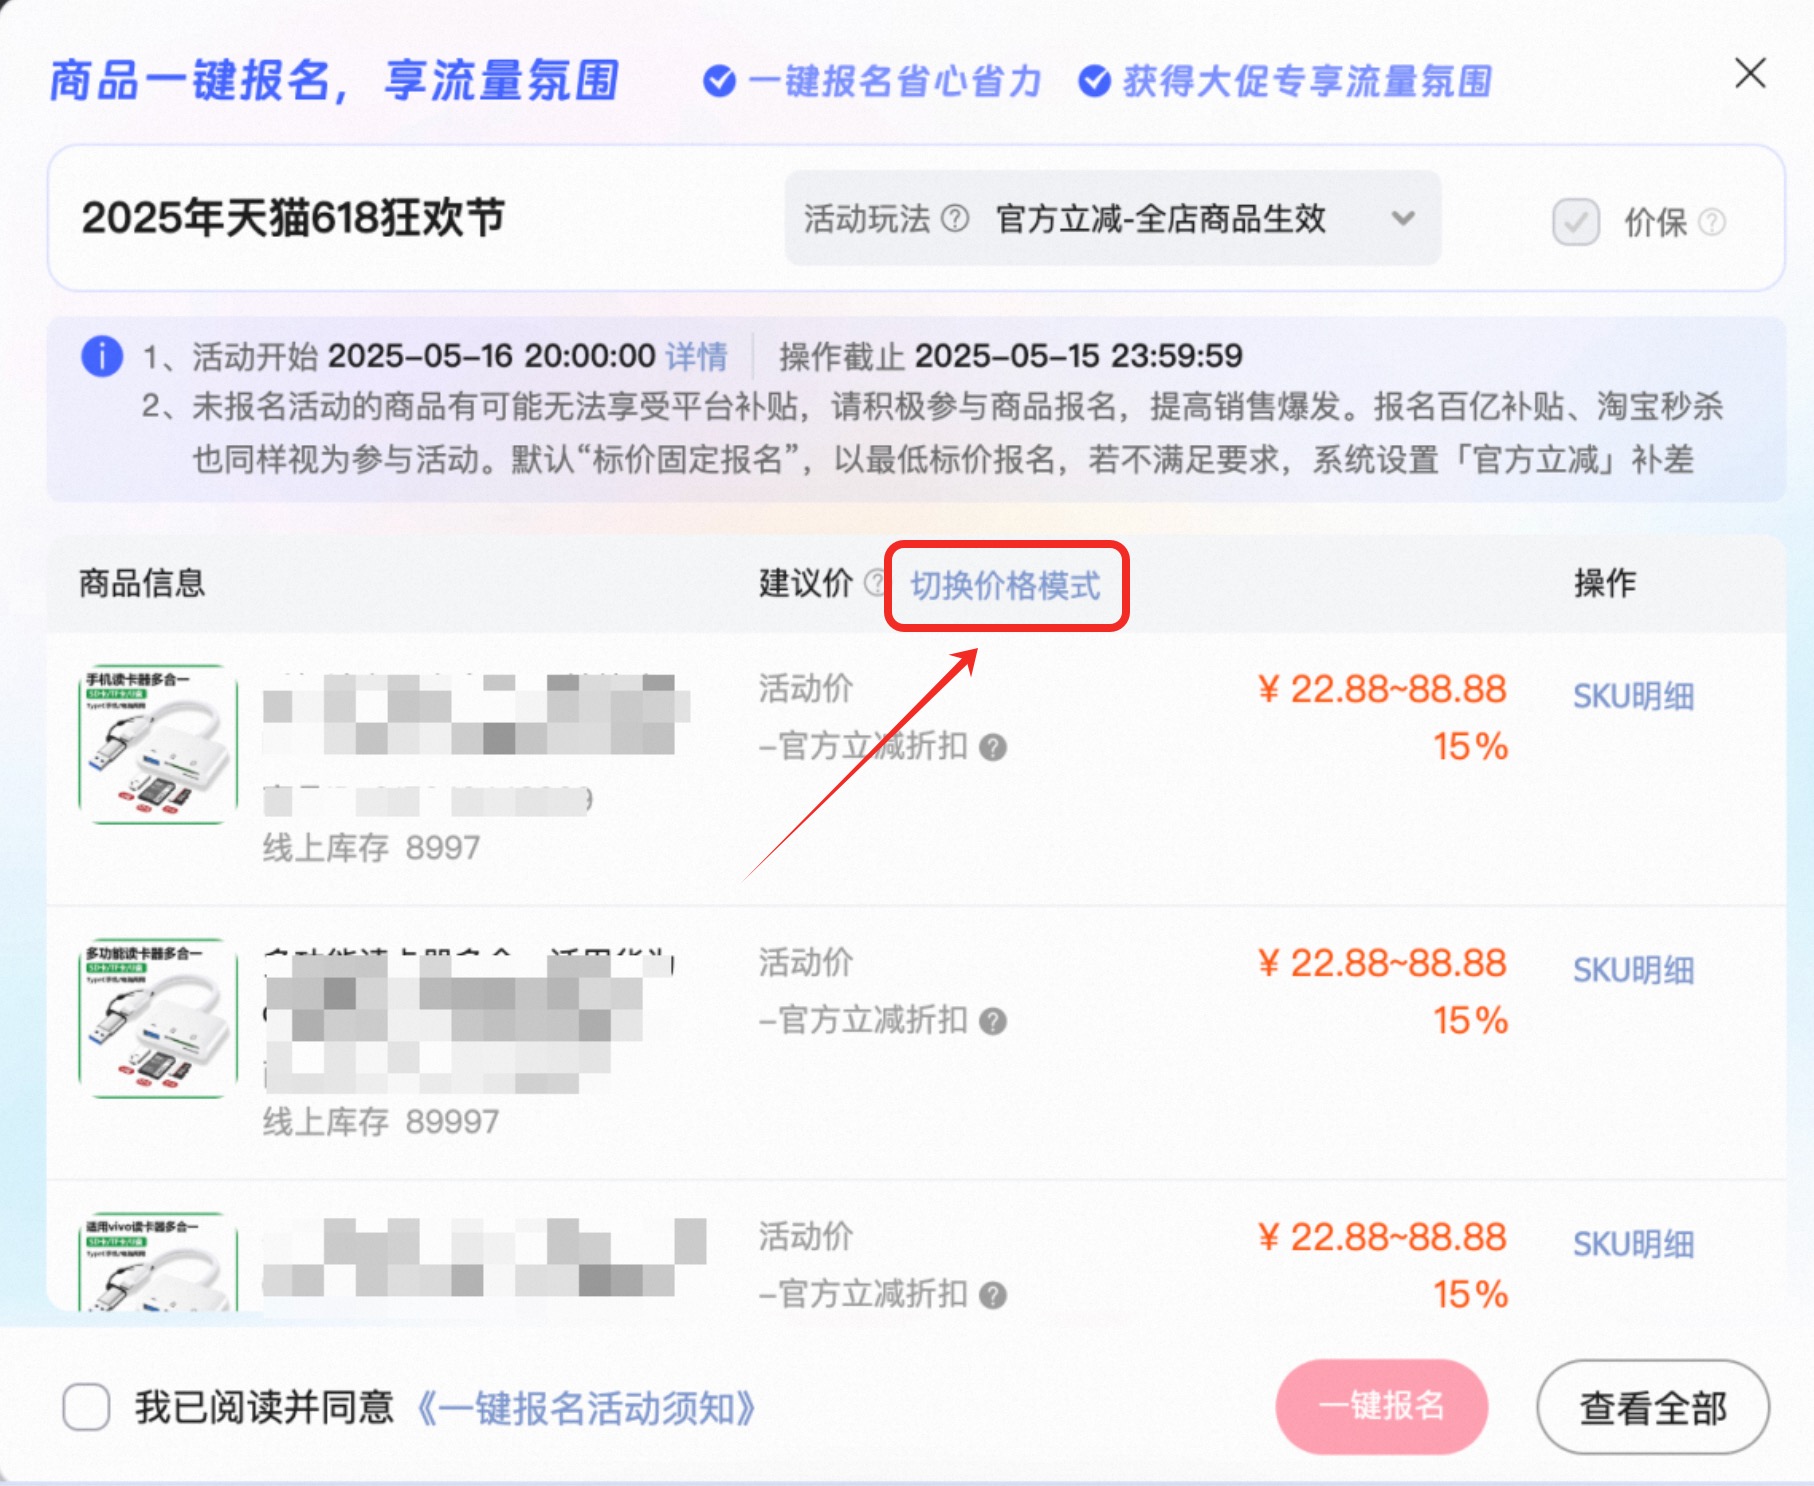This screenshot has width=1814, height=1486.
Task: Click 官方立减折扣 help icon in second row
Action: coord(992,1022)
